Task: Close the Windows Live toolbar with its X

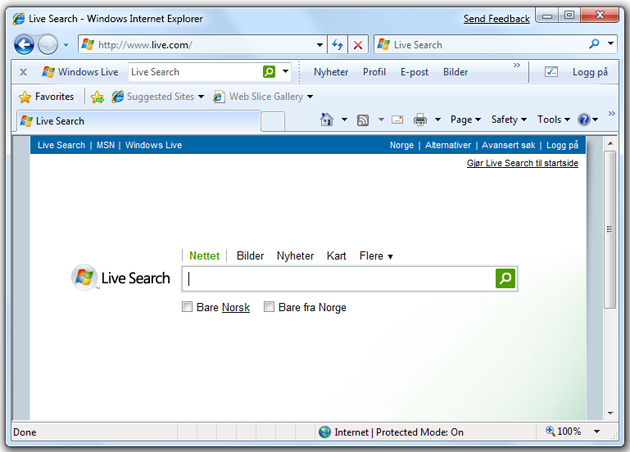Action: click(23, 72)
